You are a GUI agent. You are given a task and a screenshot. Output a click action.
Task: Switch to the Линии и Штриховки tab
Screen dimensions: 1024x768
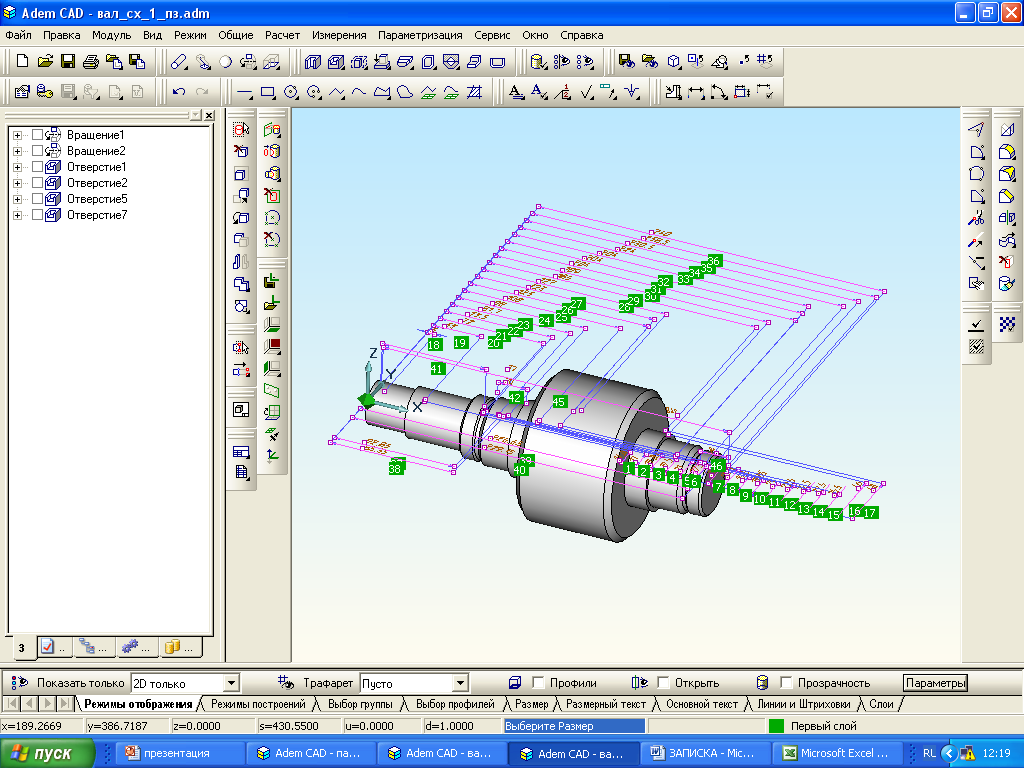point(803,704)
